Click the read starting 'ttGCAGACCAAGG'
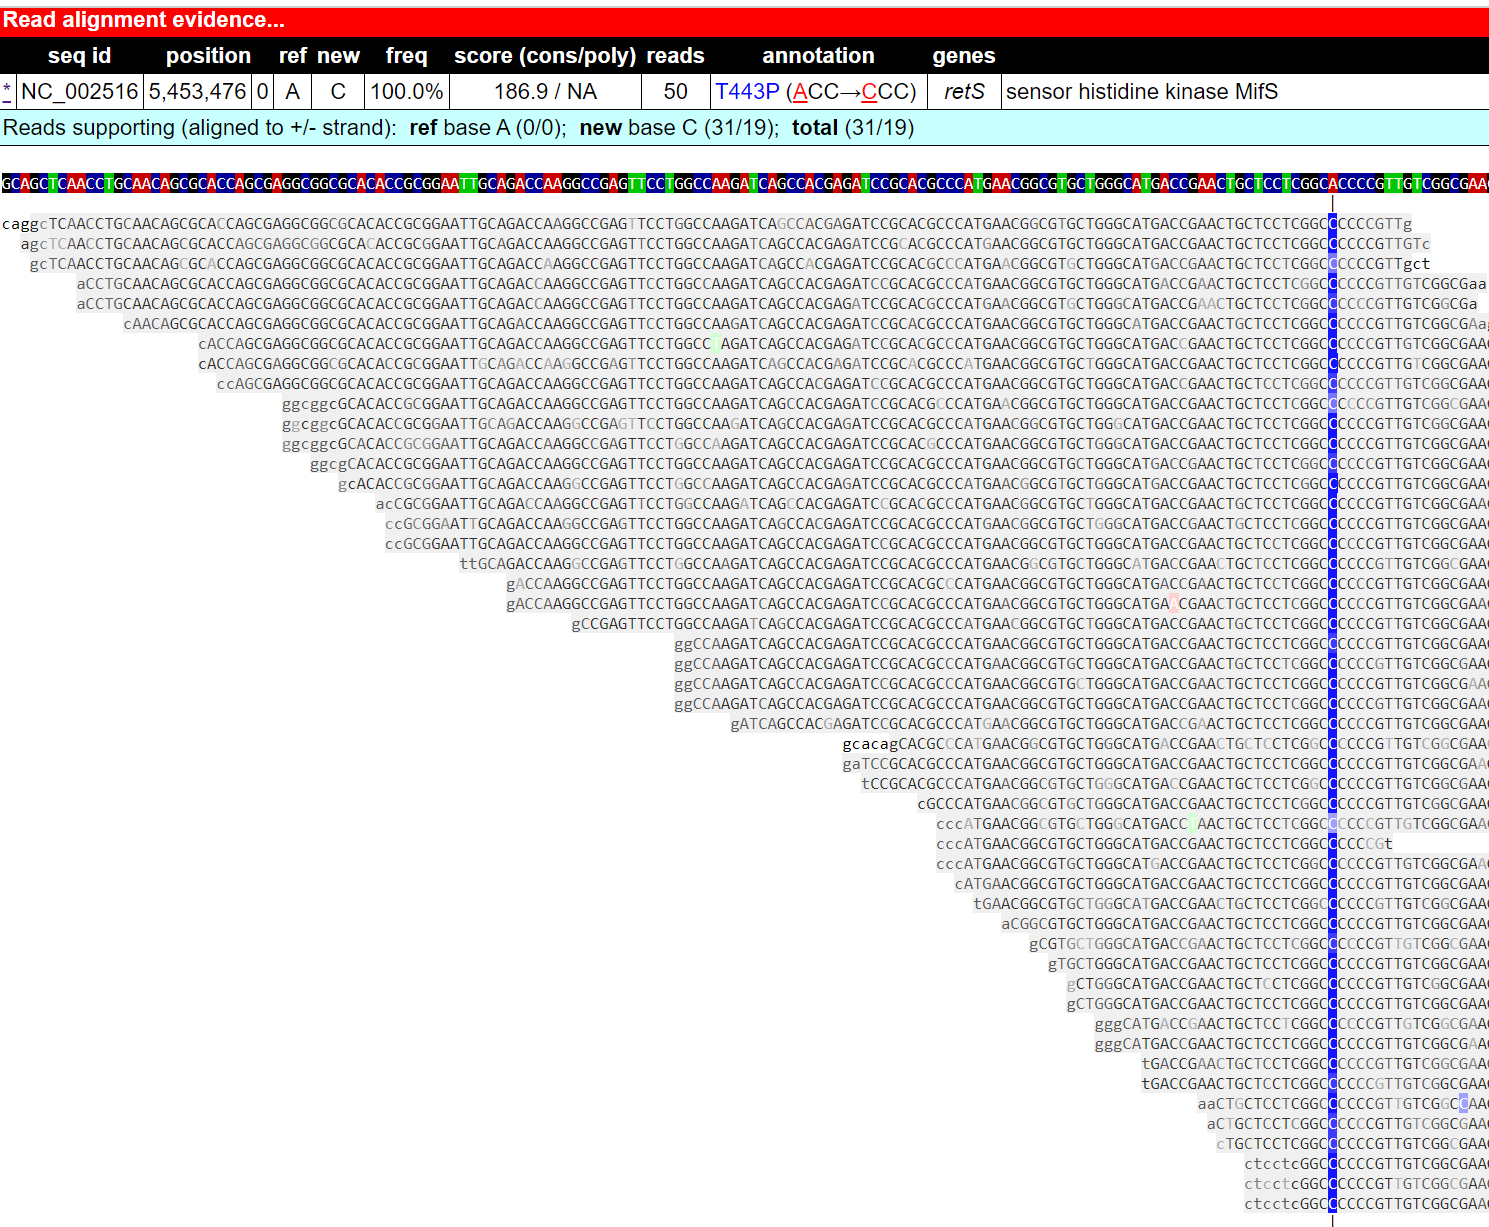 [x=974, y=564]
